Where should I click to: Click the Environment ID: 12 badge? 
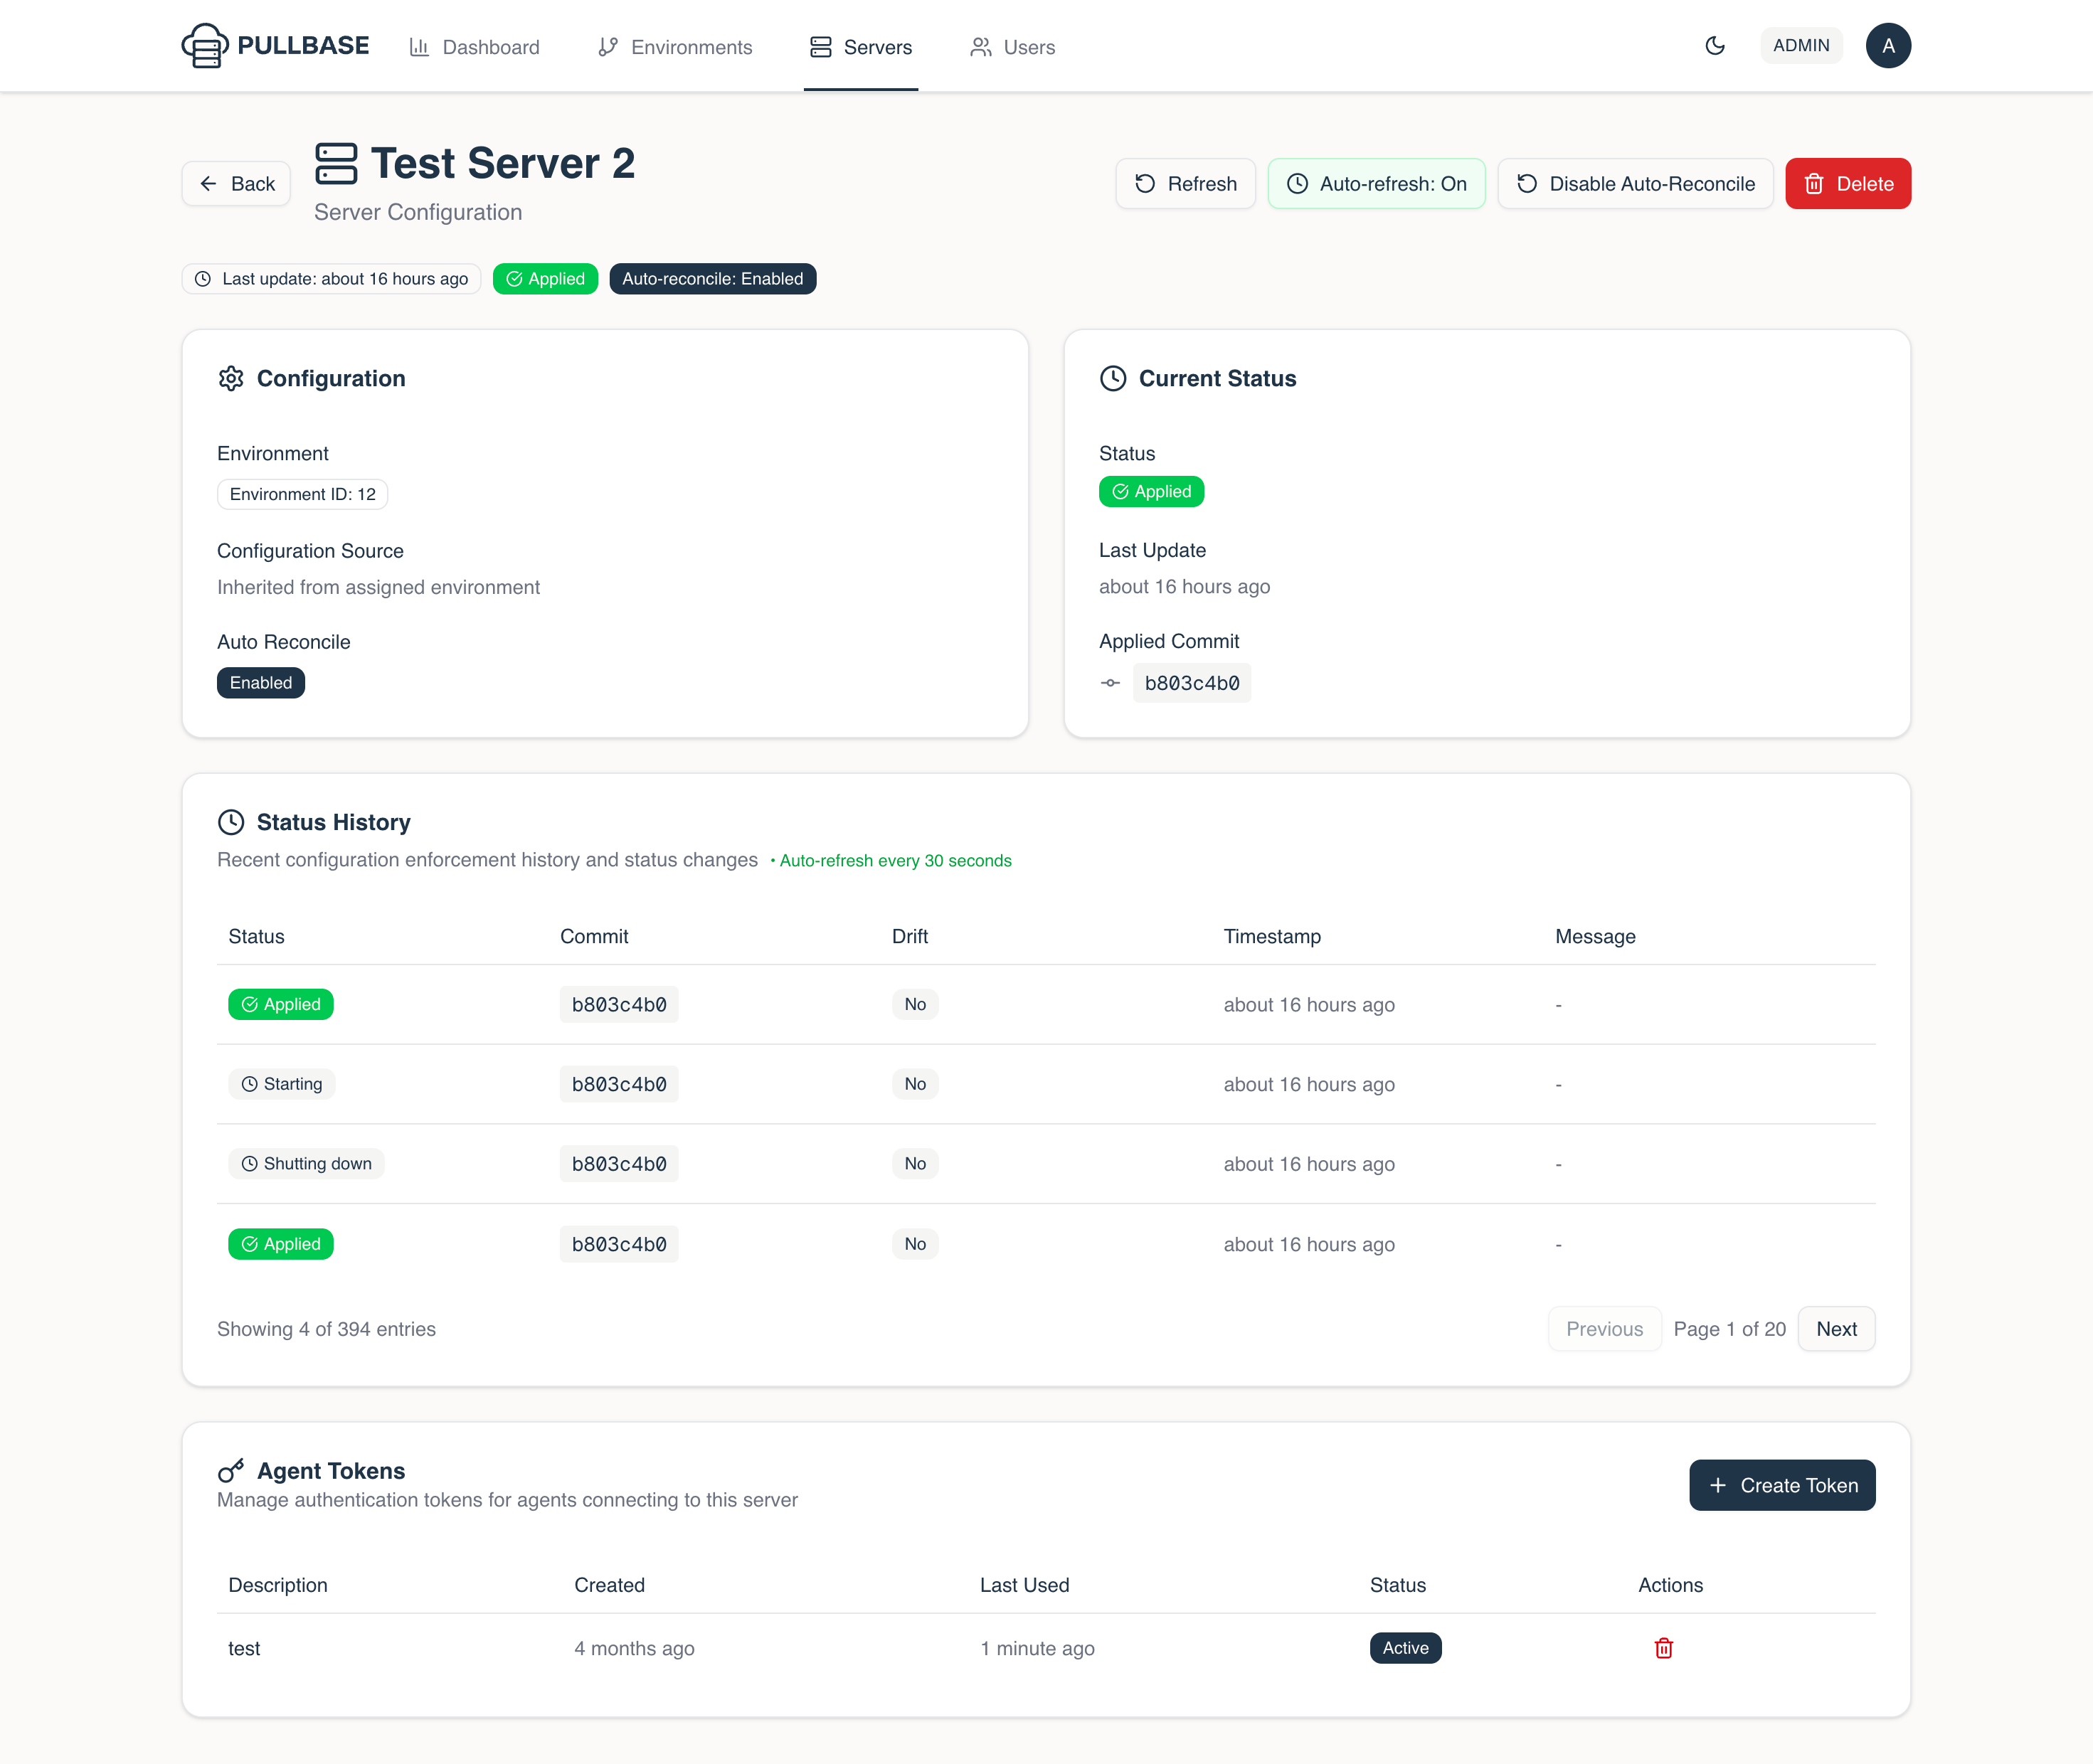[302, 493]
